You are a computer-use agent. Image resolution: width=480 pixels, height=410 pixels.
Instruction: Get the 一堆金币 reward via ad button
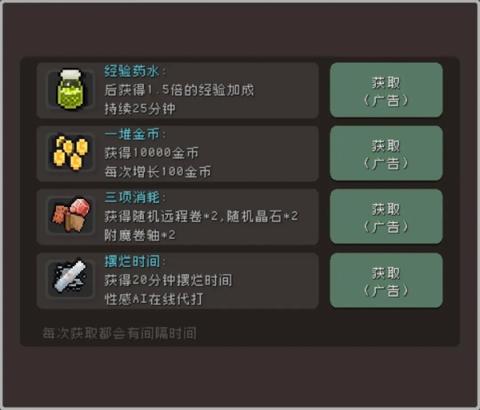coord(386,153)
